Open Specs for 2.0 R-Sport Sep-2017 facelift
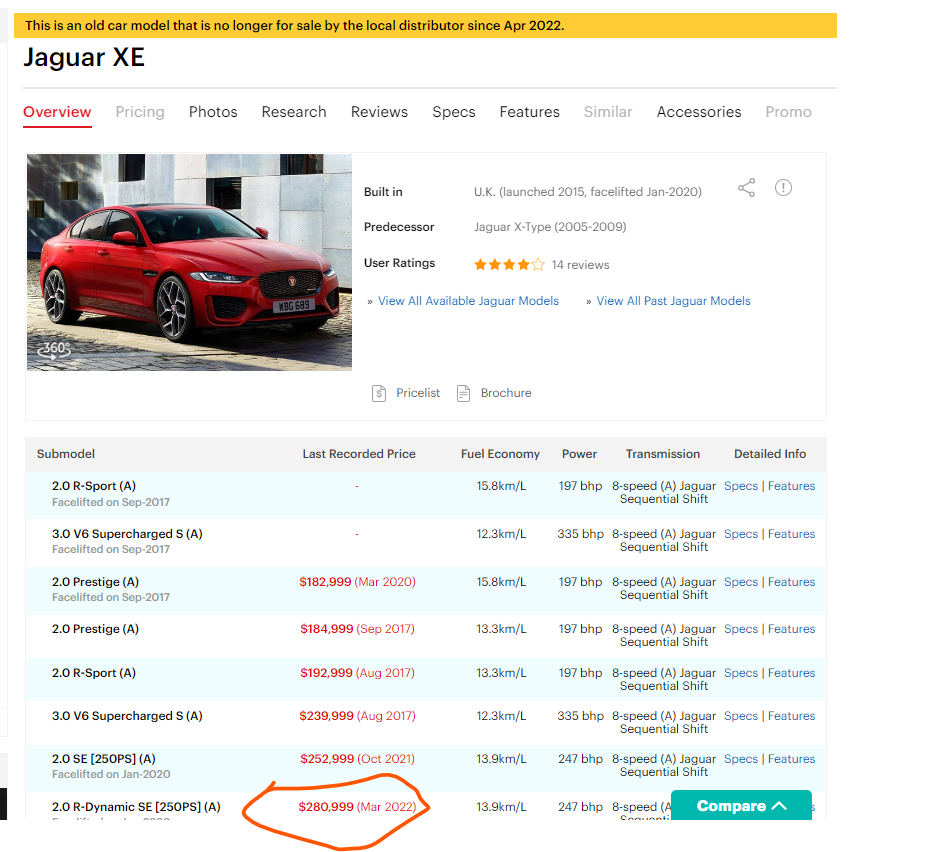 pos(740,486)
